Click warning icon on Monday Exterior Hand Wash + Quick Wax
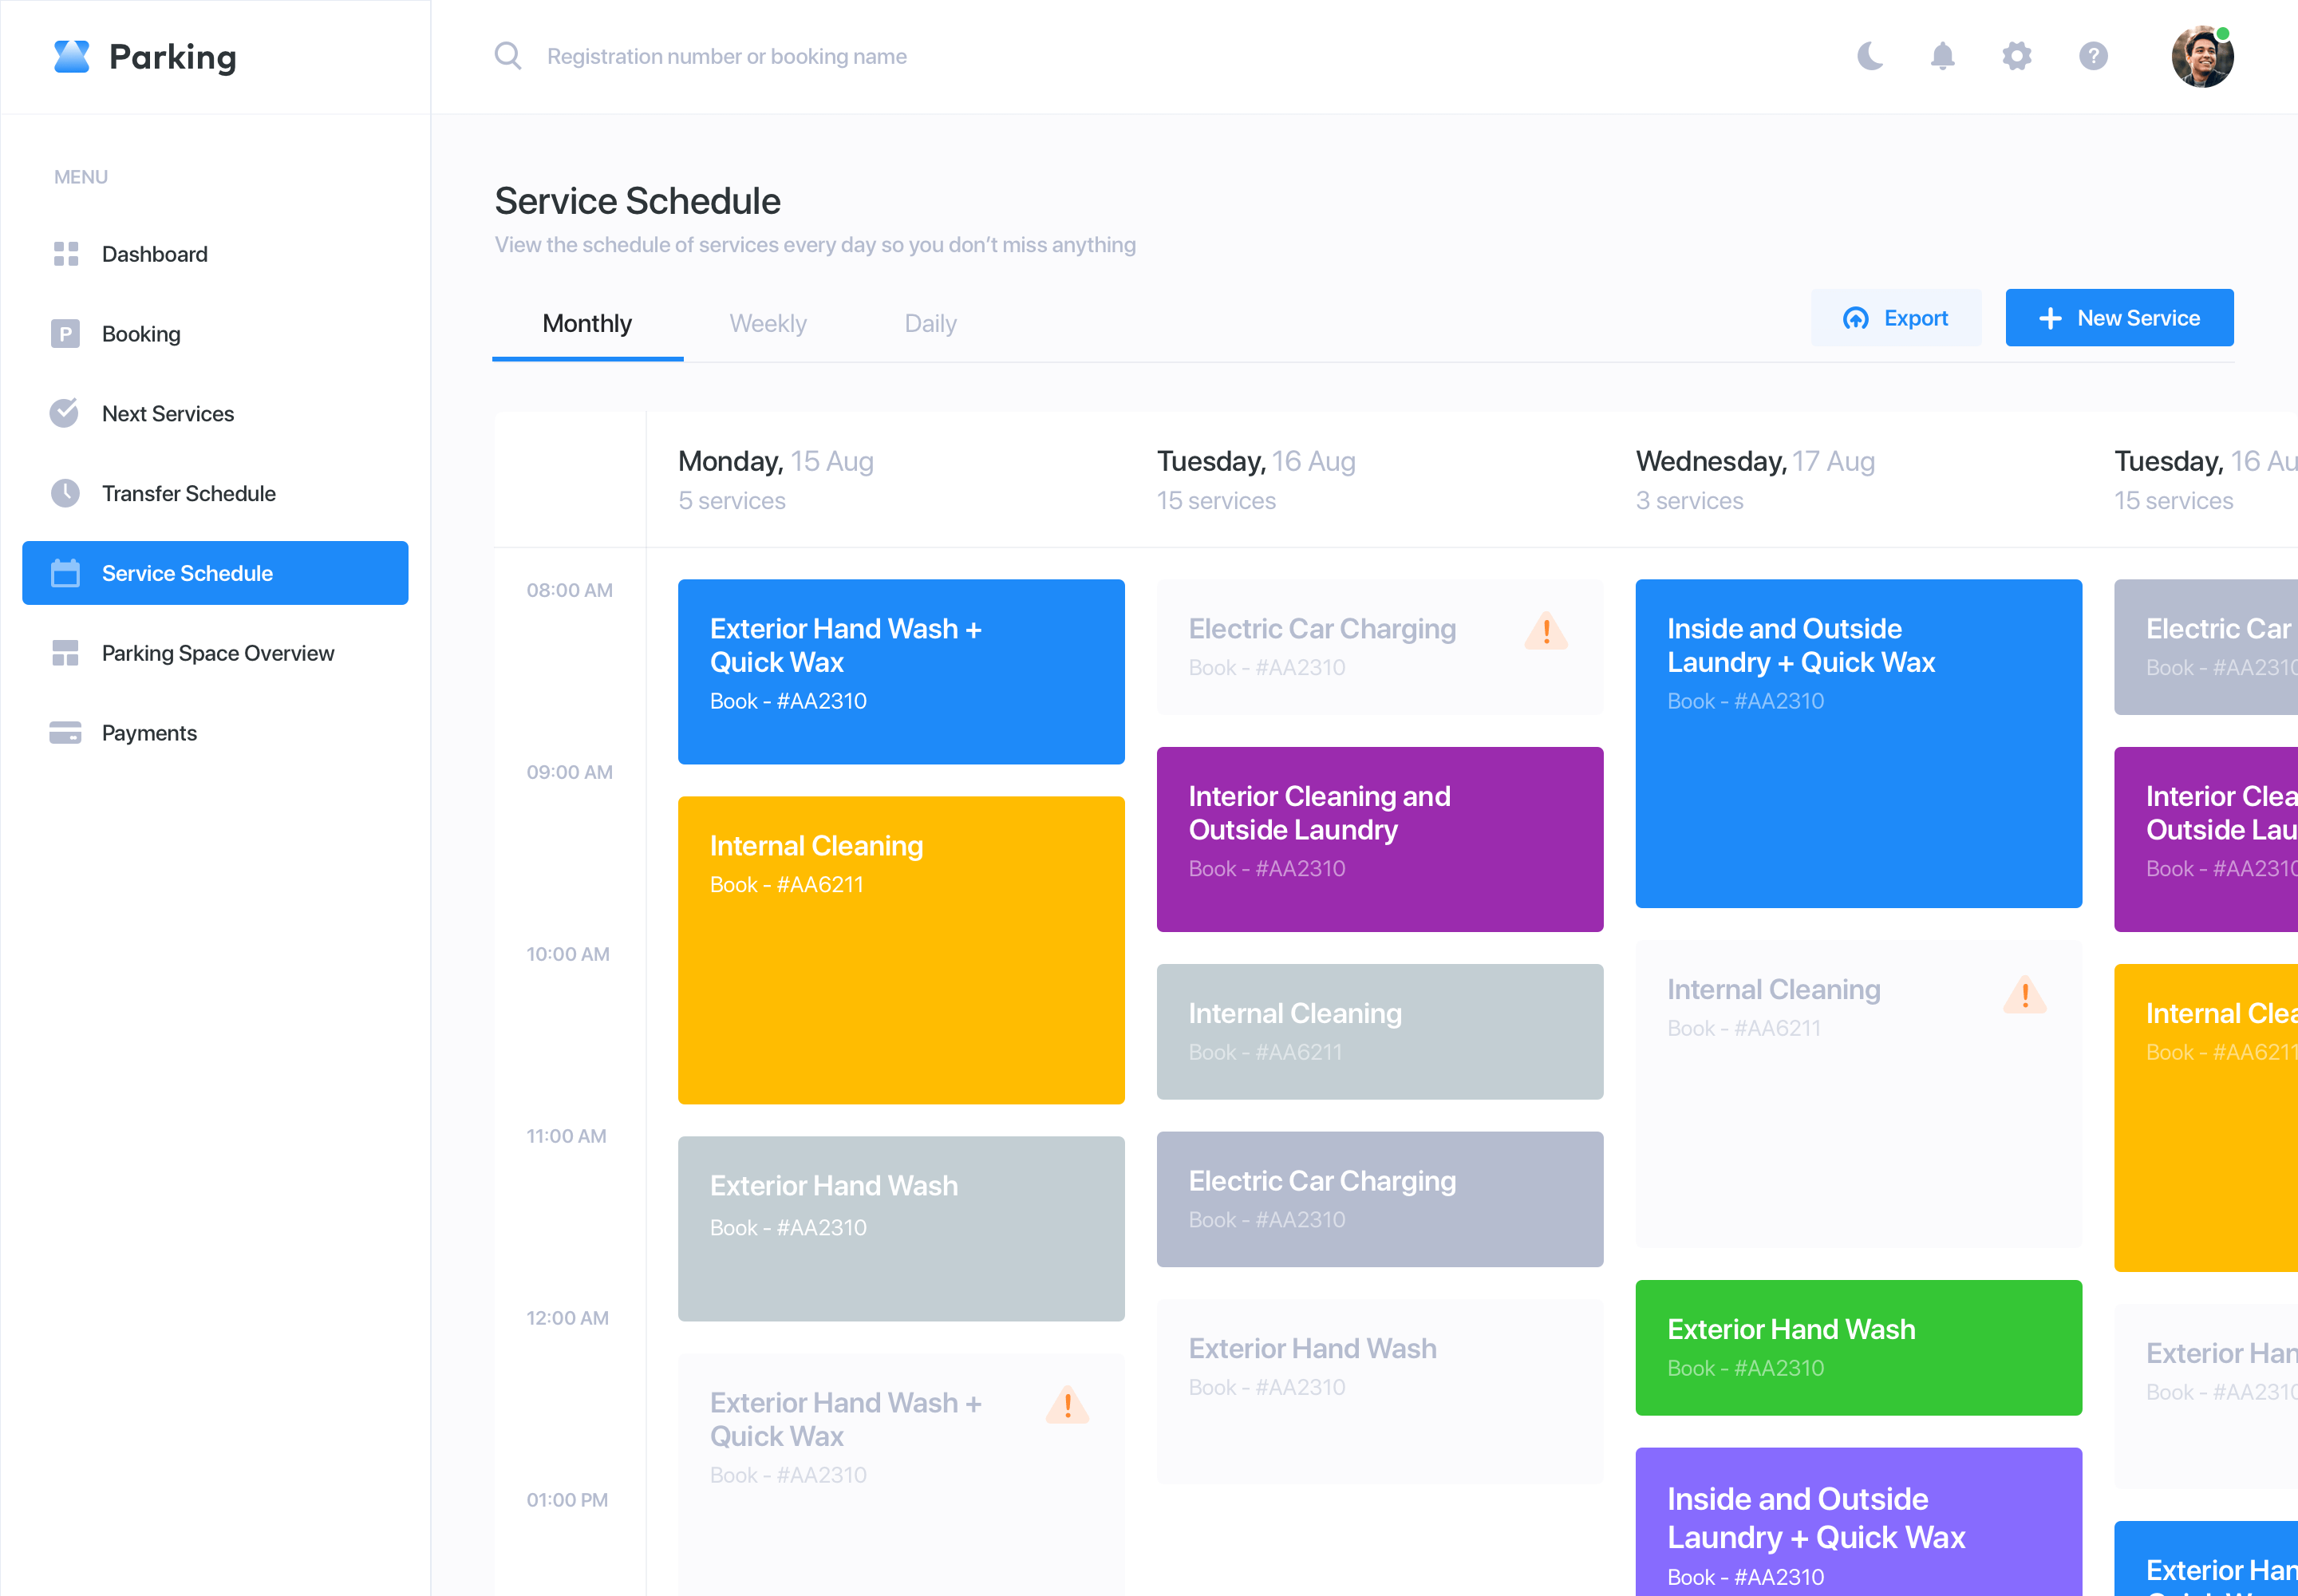 [1068, 1406]
